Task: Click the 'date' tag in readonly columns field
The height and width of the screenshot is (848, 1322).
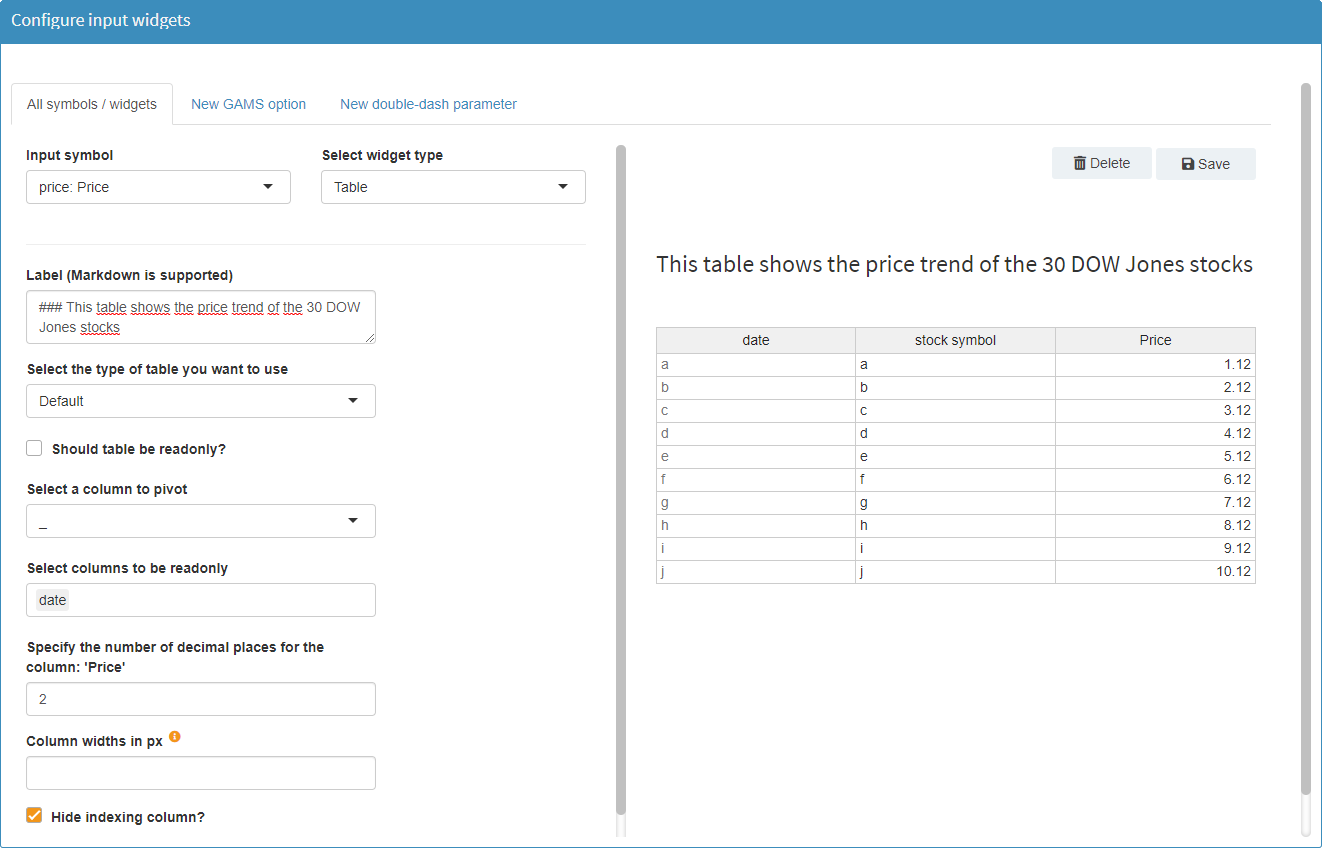Action: click(52, 599)
